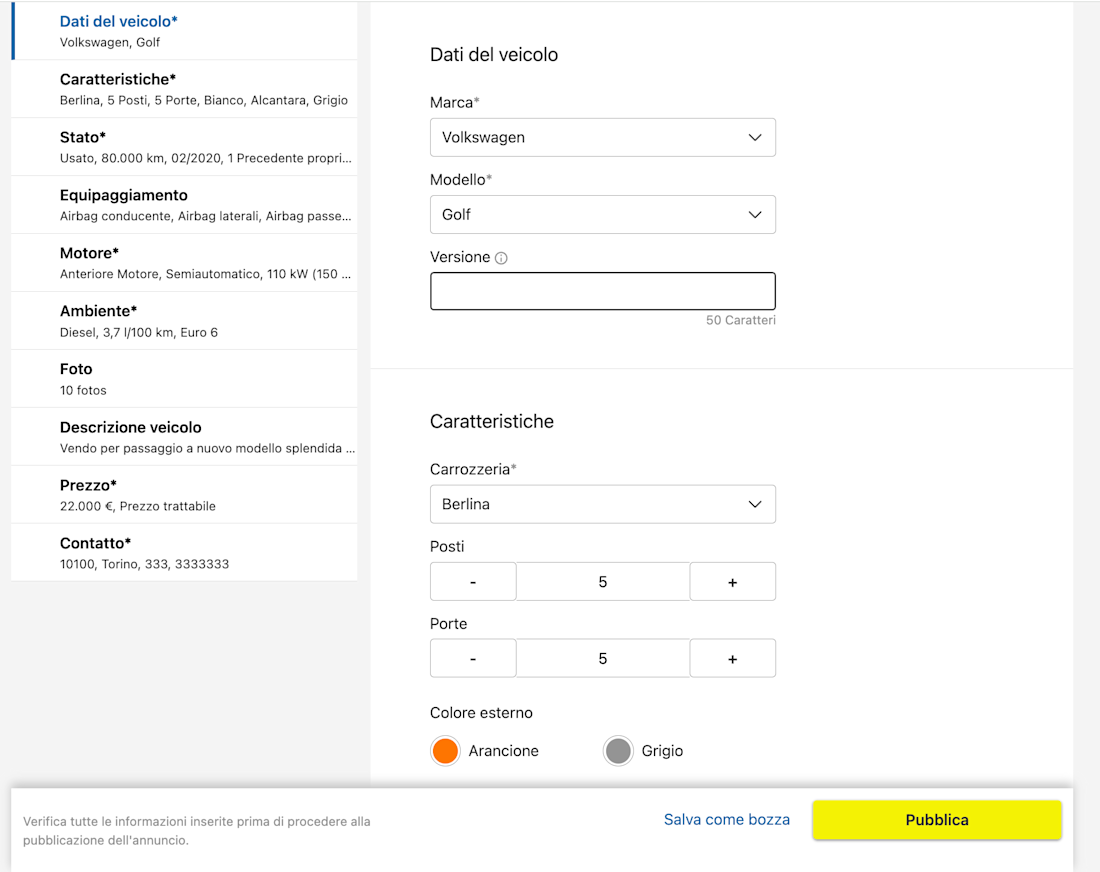Viewport: 1100px width, 872px height.
Task: Click the Versione info icon
Action: [501, 258]
